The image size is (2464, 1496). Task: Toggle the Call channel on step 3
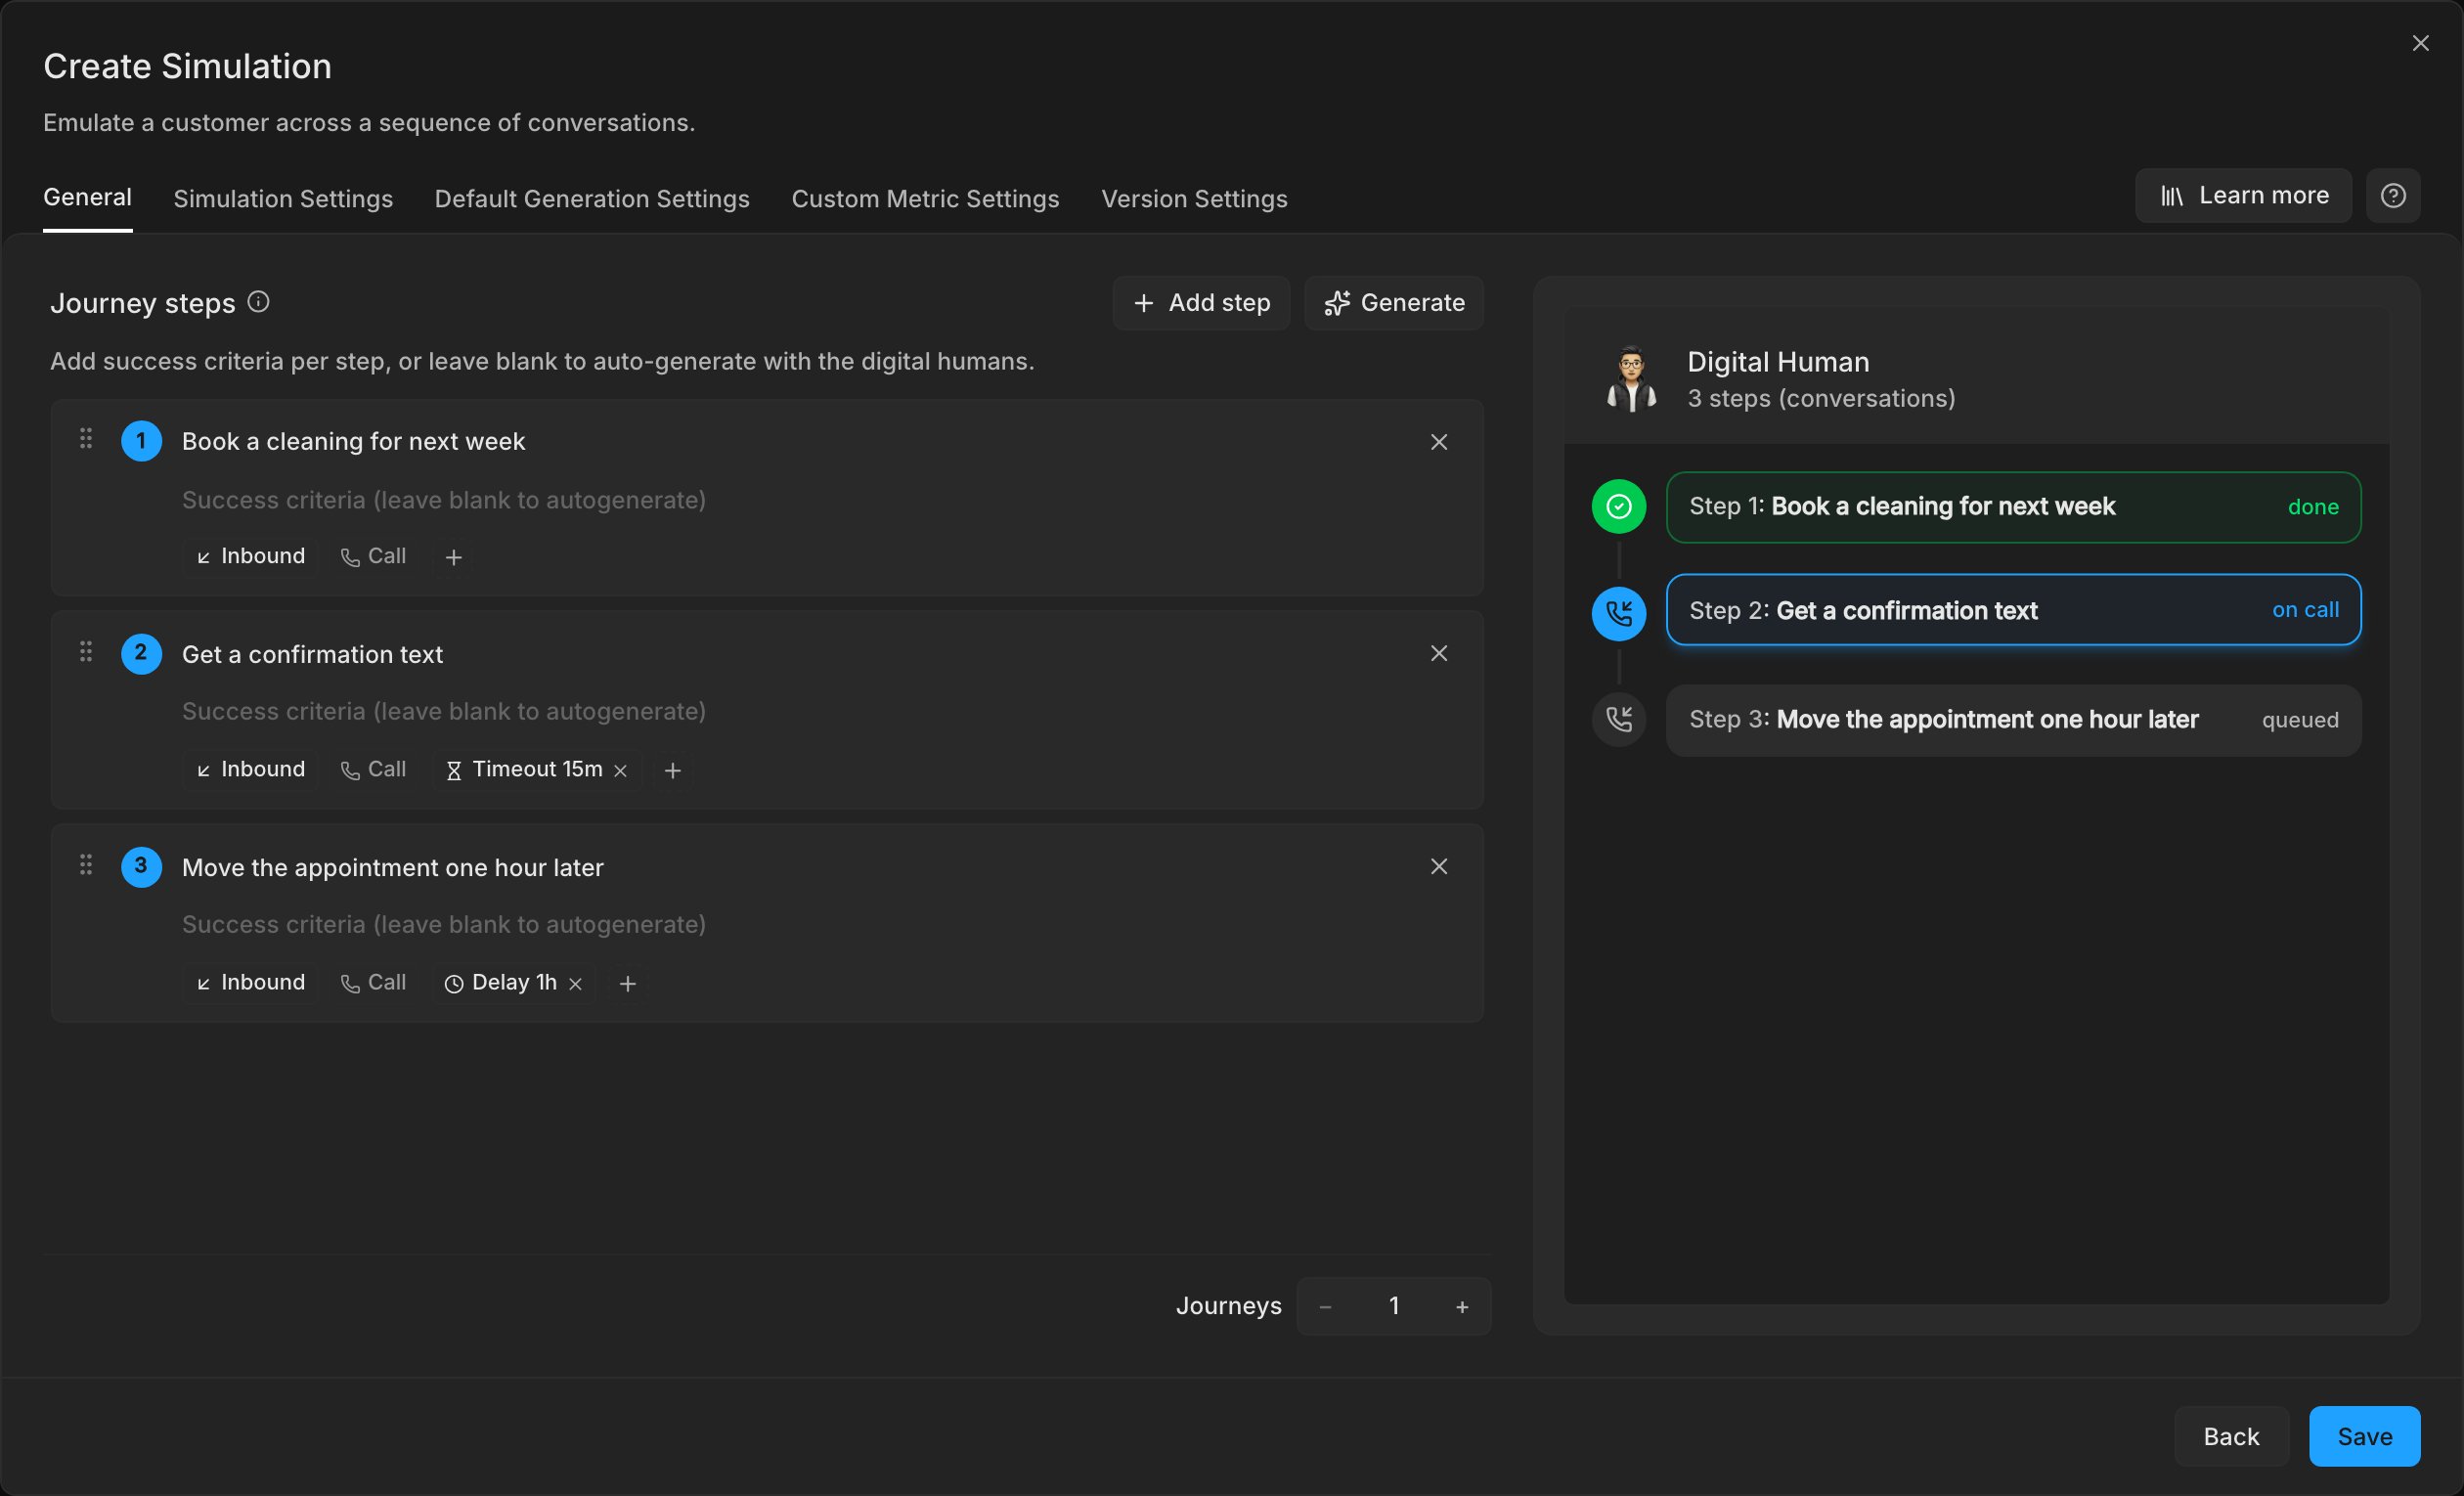(373, 982)
